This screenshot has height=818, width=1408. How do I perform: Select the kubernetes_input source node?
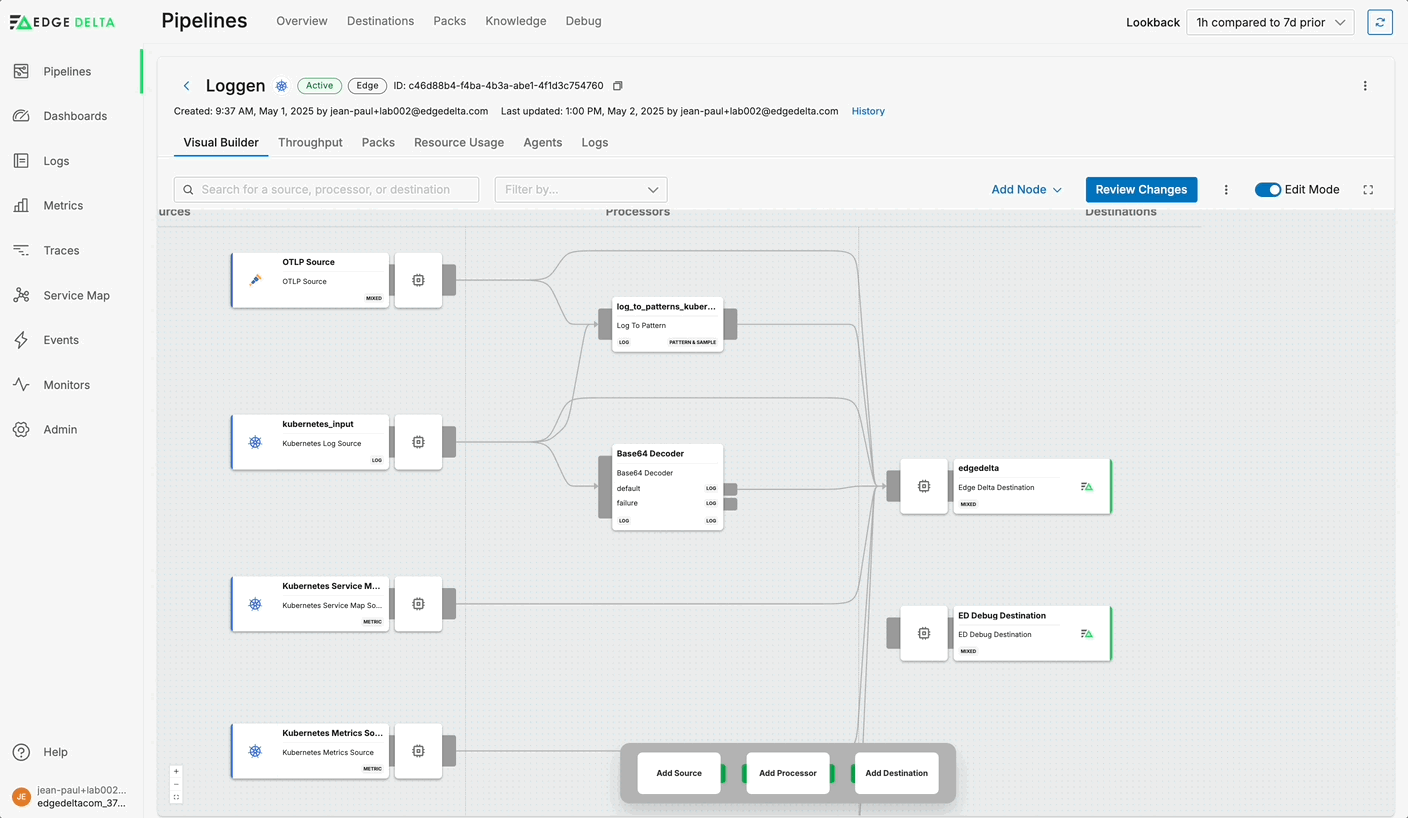pyautogui.click(x=310, y=442)
